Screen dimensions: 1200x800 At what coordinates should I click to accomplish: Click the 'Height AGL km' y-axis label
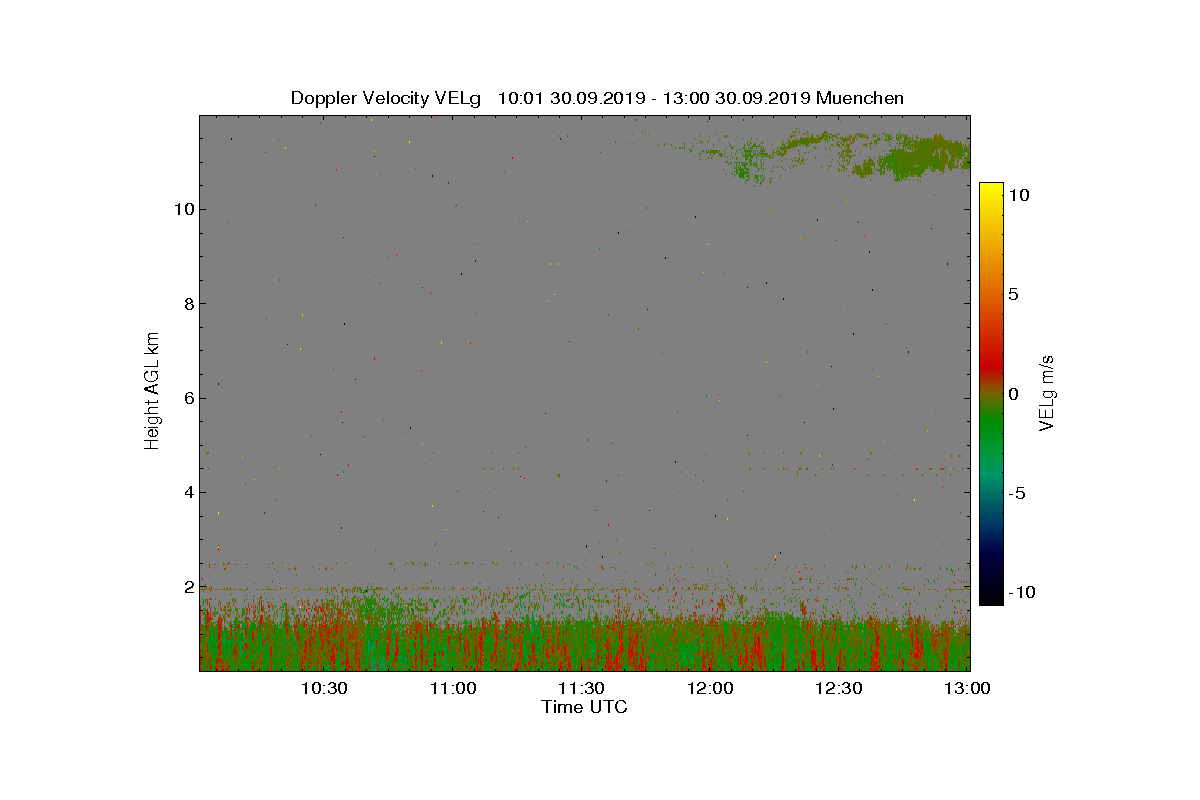tap(152, 390)
